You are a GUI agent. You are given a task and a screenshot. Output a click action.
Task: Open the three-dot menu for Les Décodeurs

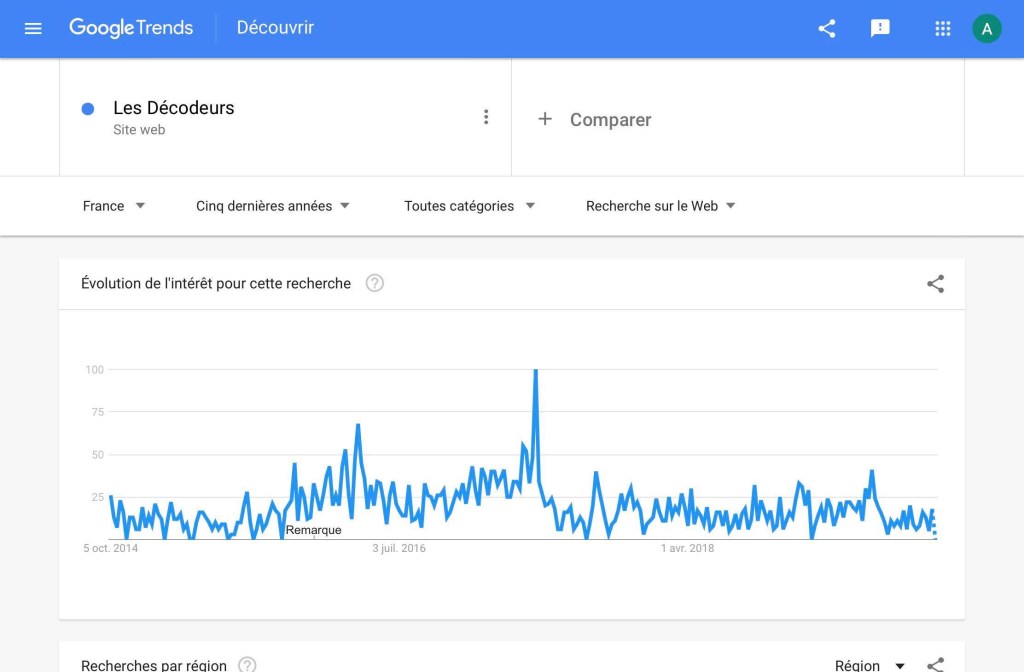point(486,117)
